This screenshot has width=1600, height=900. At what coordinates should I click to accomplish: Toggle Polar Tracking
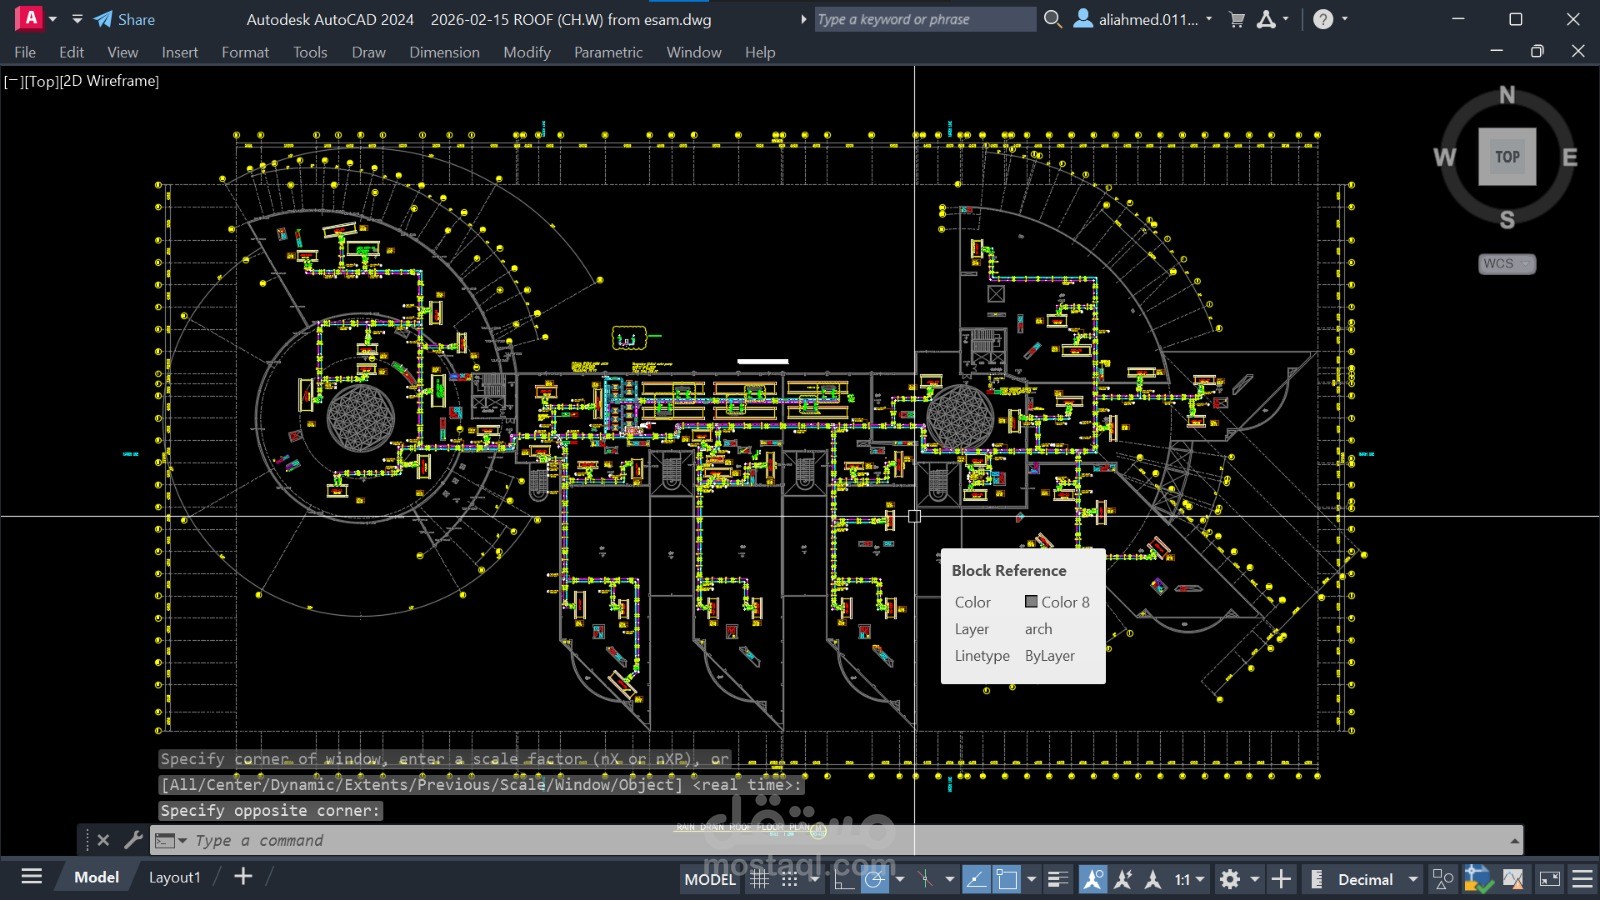coord(875,879)
